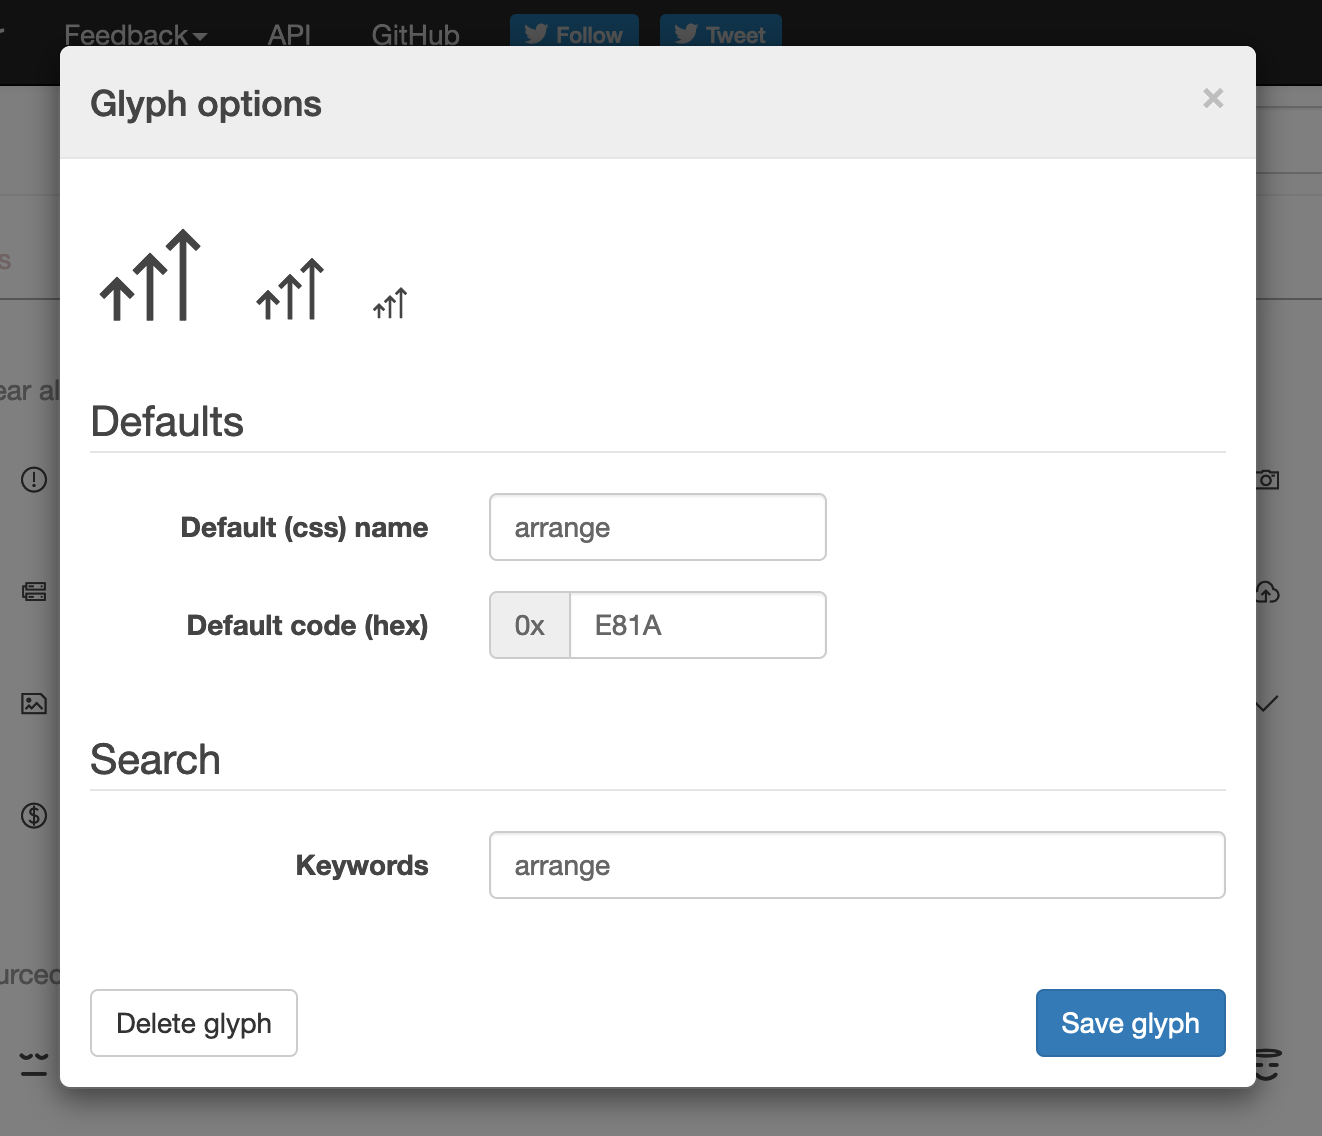The width and height of the screenshot is (1322, 1136).
Task: Go to the GitHub menu item
Action: (x=415, y=34)
